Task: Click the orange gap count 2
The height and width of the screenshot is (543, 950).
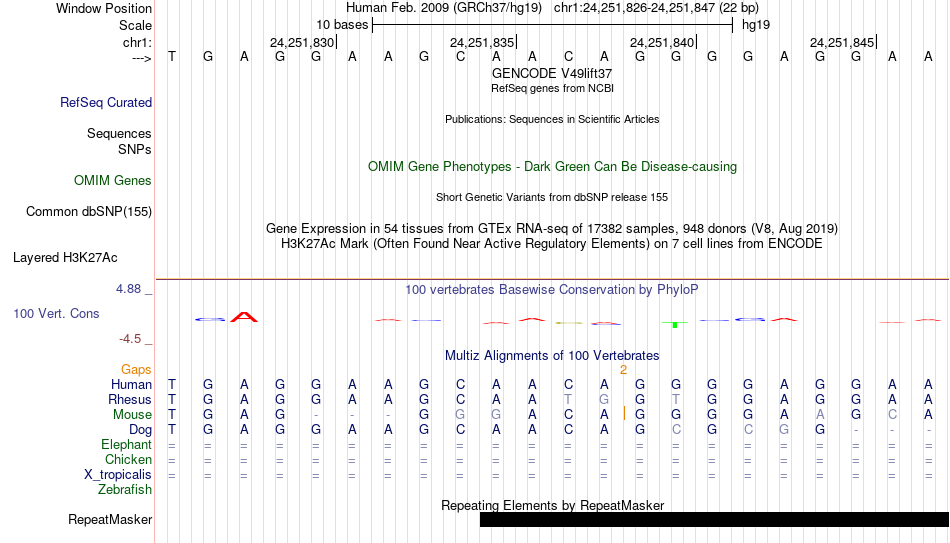Action: 623,370
